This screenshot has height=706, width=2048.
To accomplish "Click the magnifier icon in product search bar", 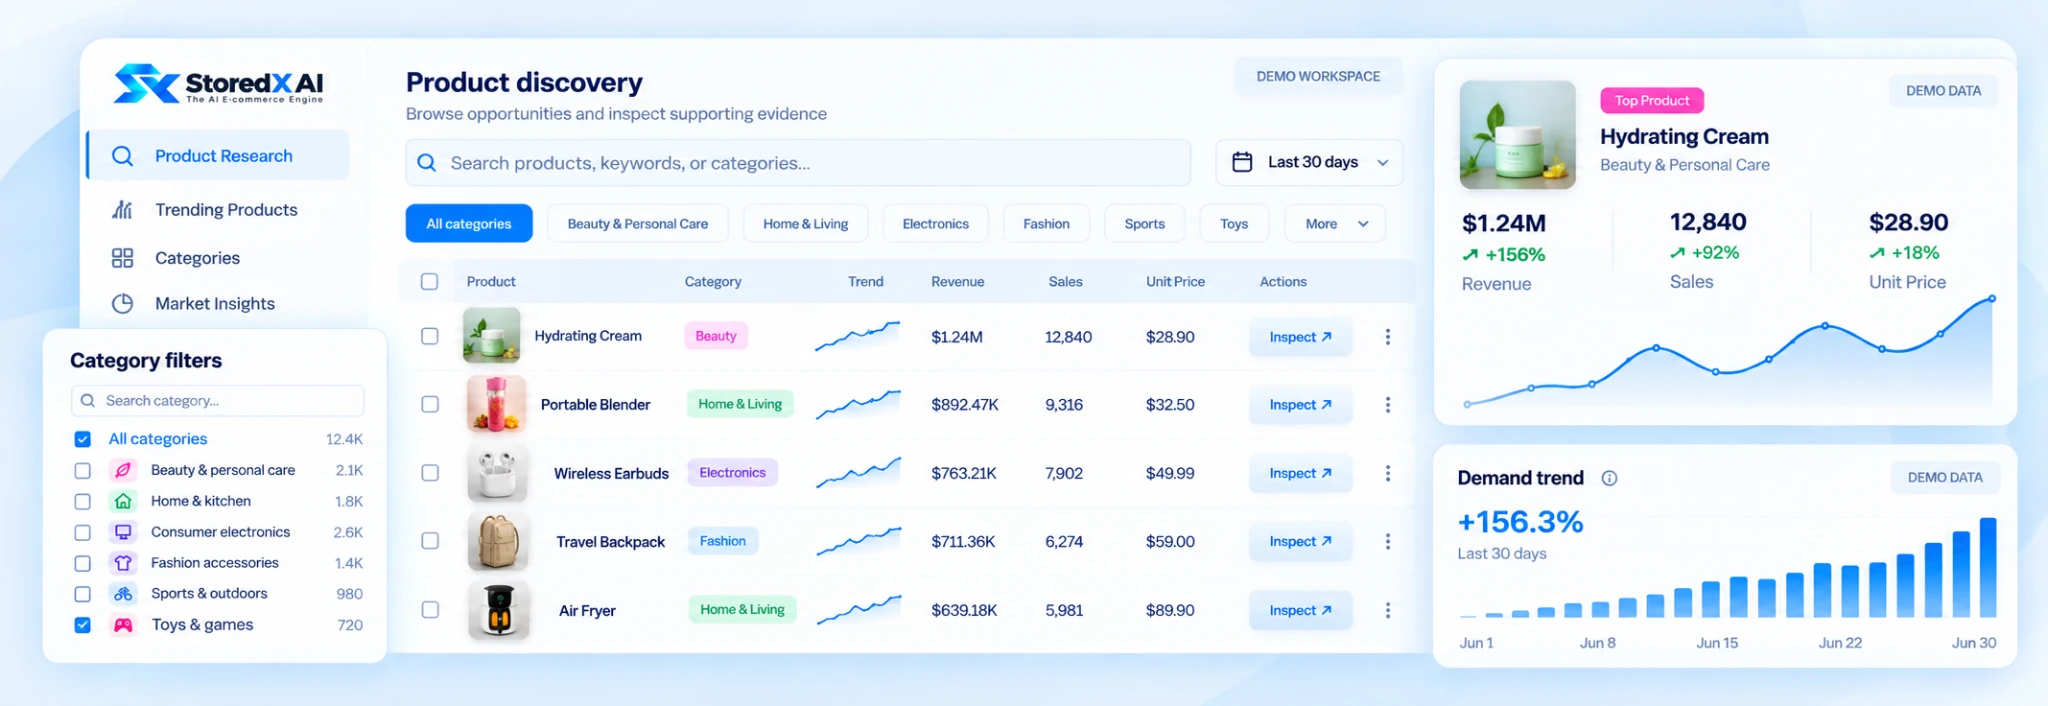I will 427,163.
